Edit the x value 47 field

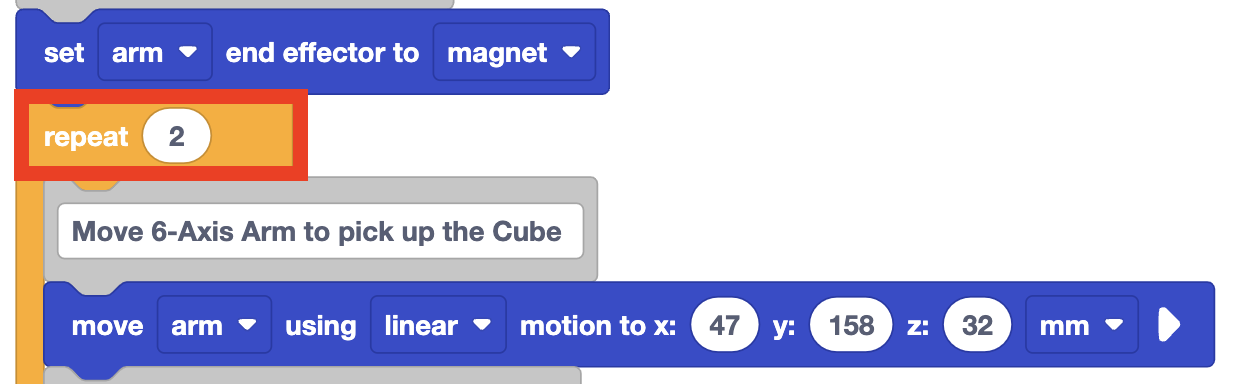click(x=725, y=326)
